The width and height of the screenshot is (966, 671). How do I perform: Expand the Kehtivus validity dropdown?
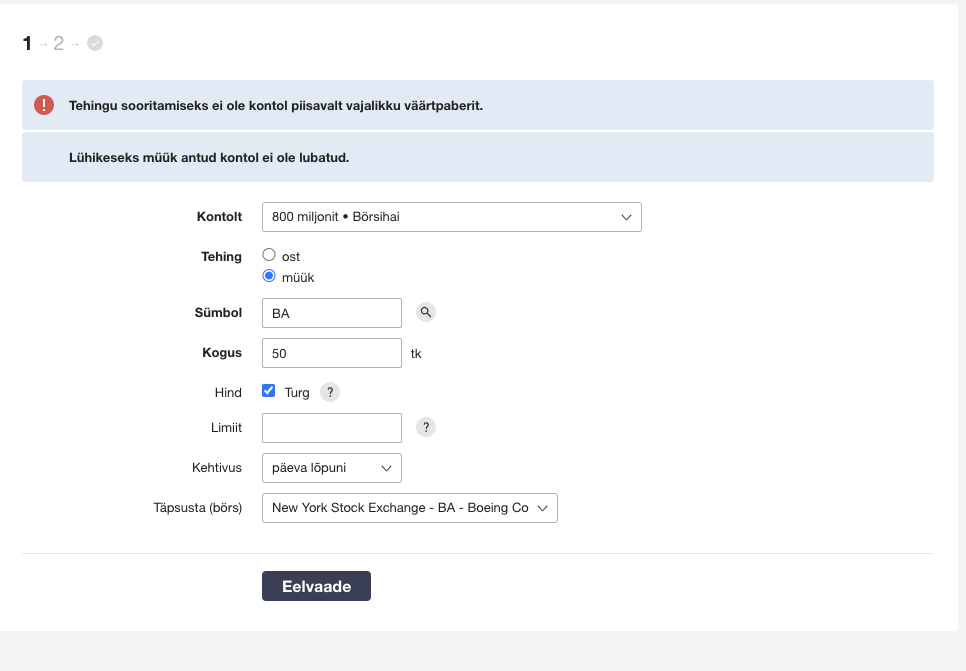coord(331,468)
